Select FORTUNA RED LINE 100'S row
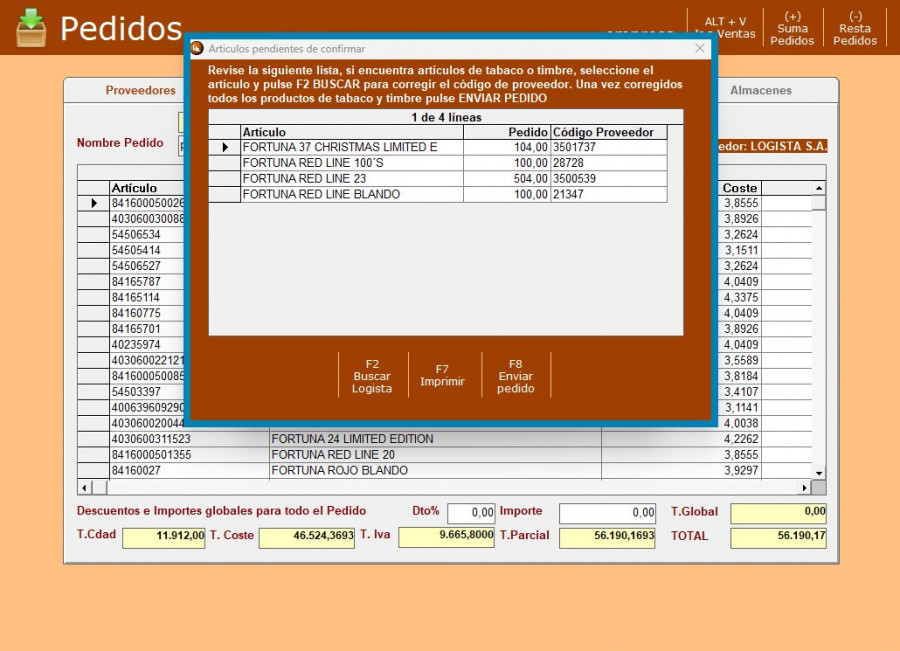This screenshot has width=900, height=651. pos(340,163)
